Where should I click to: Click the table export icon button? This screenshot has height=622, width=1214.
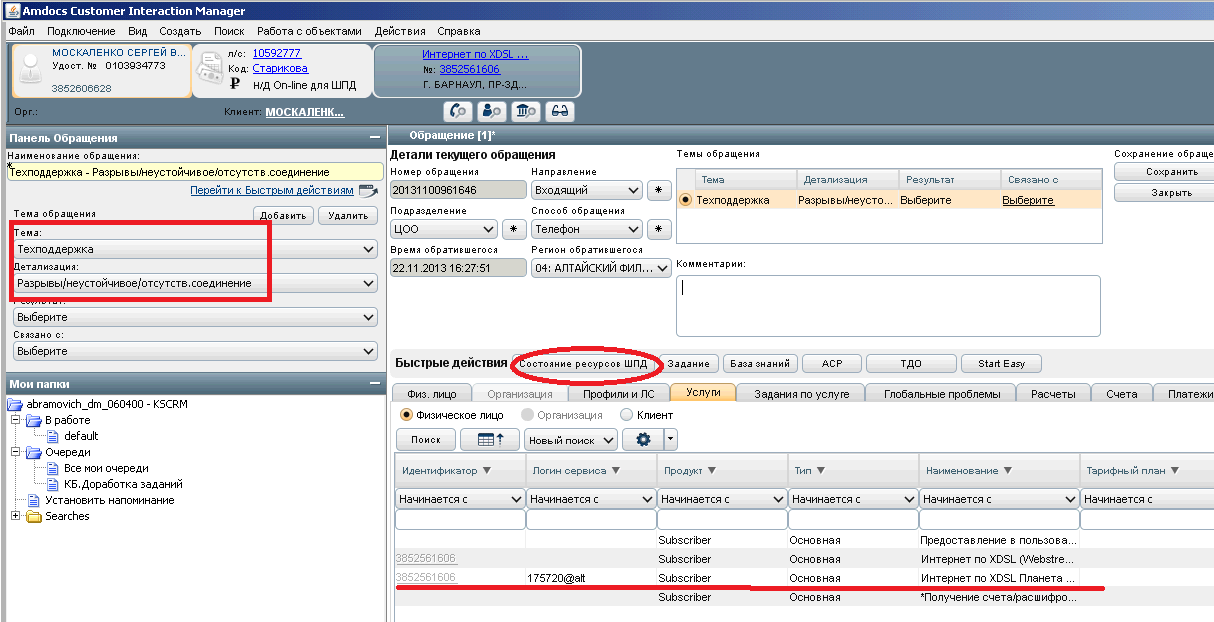coord(490,440)
